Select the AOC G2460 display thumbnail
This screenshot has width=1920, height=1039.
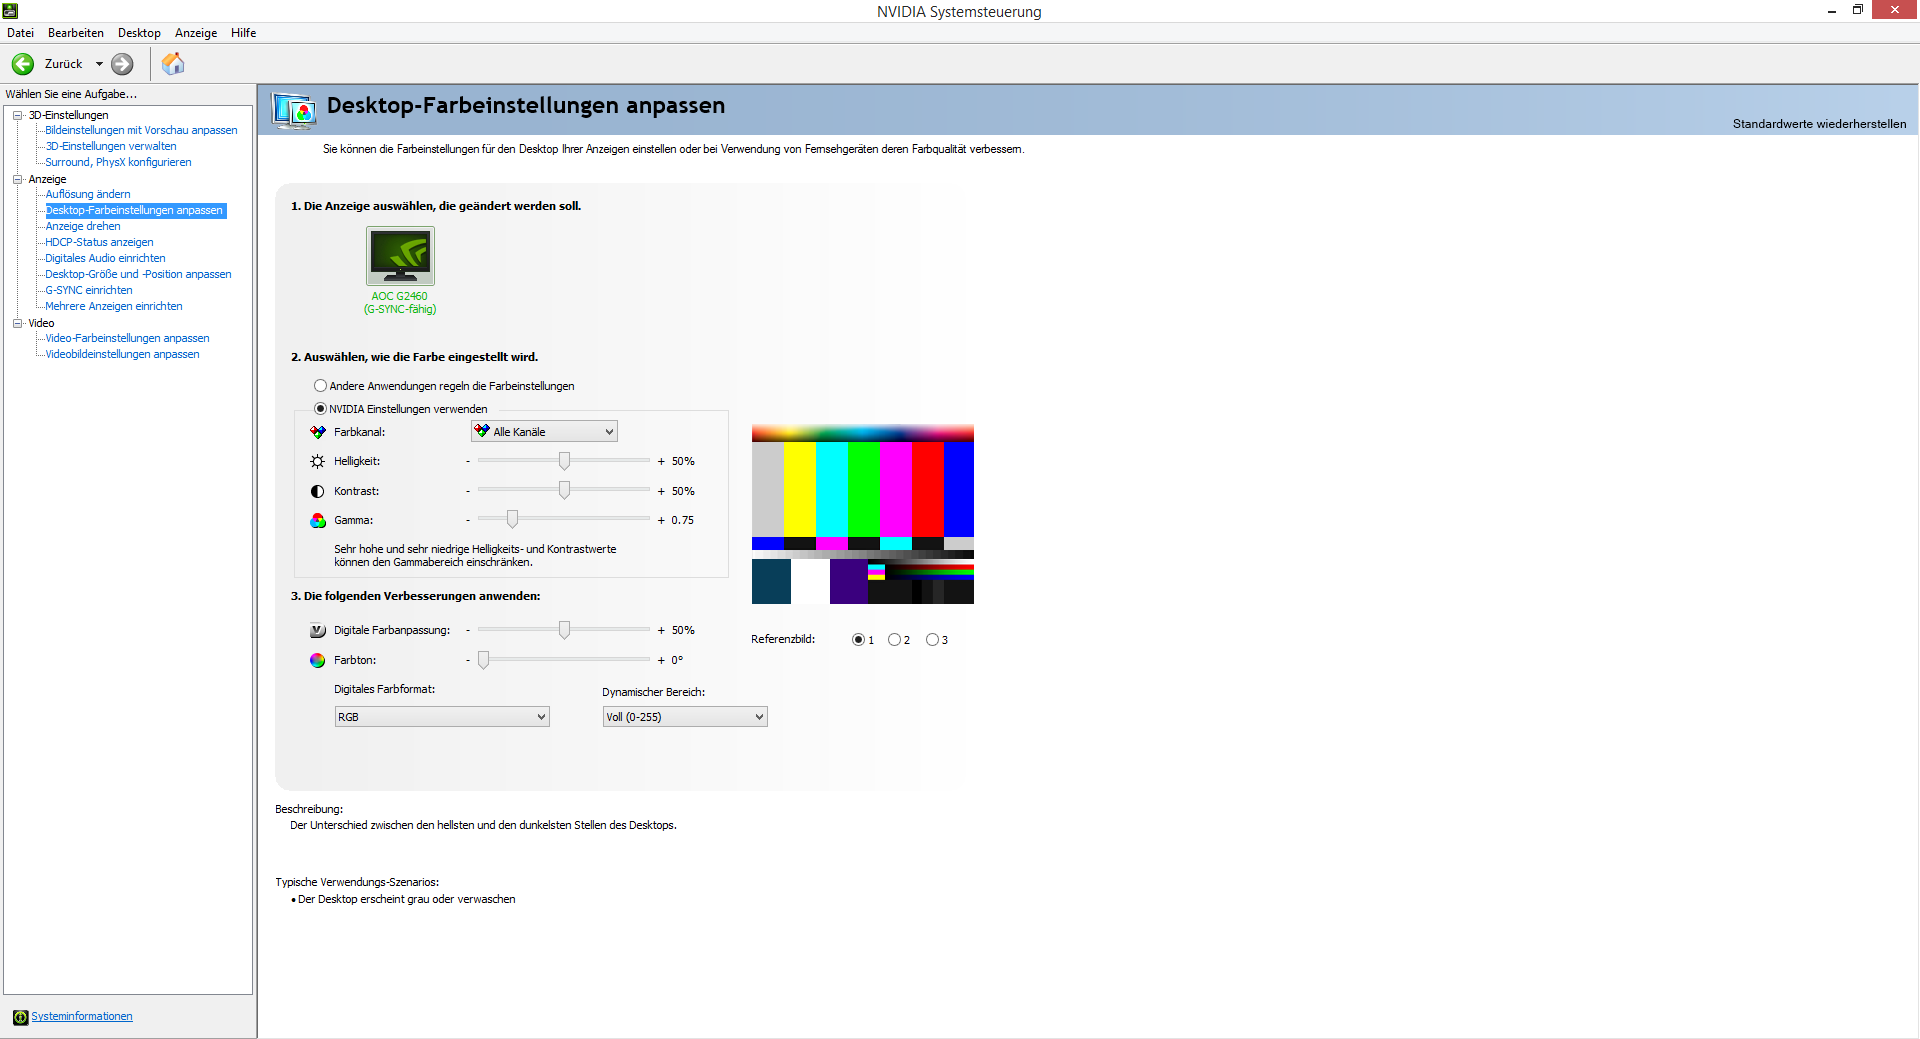[400, 256]
